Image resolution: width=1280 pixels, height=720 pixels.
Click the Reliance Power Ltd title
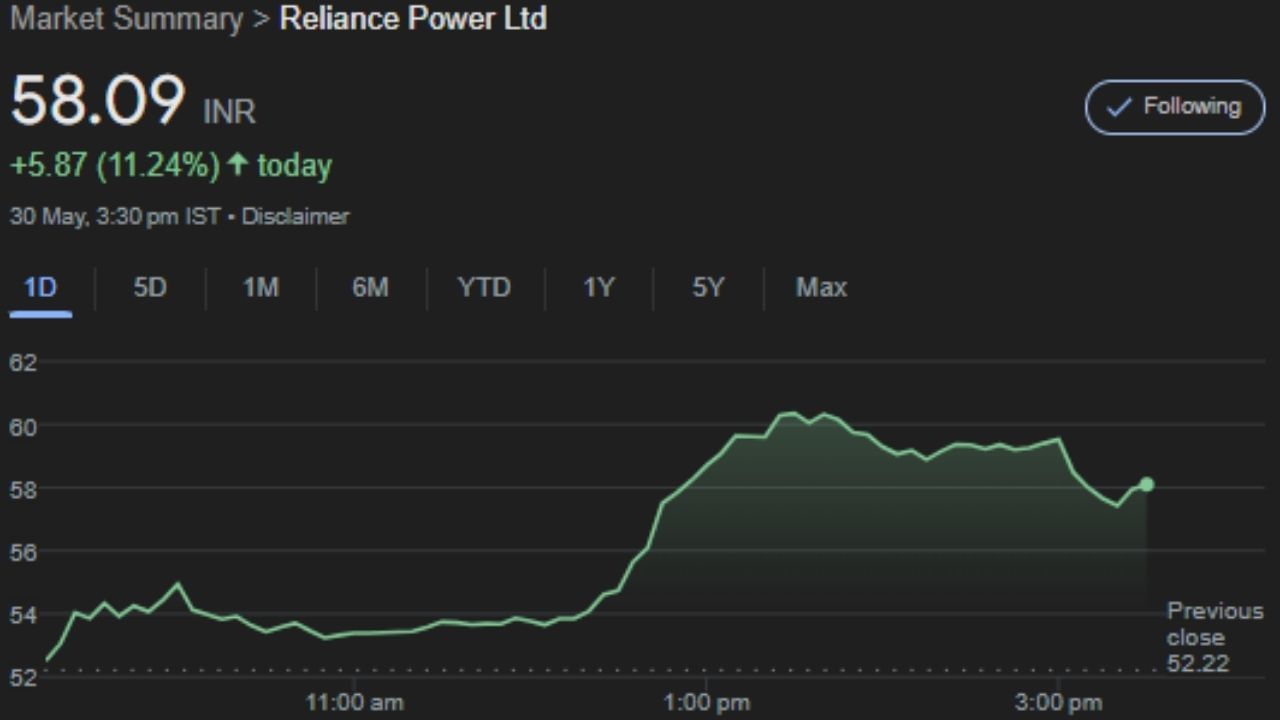pyautogui.click(x=413, y=19)
